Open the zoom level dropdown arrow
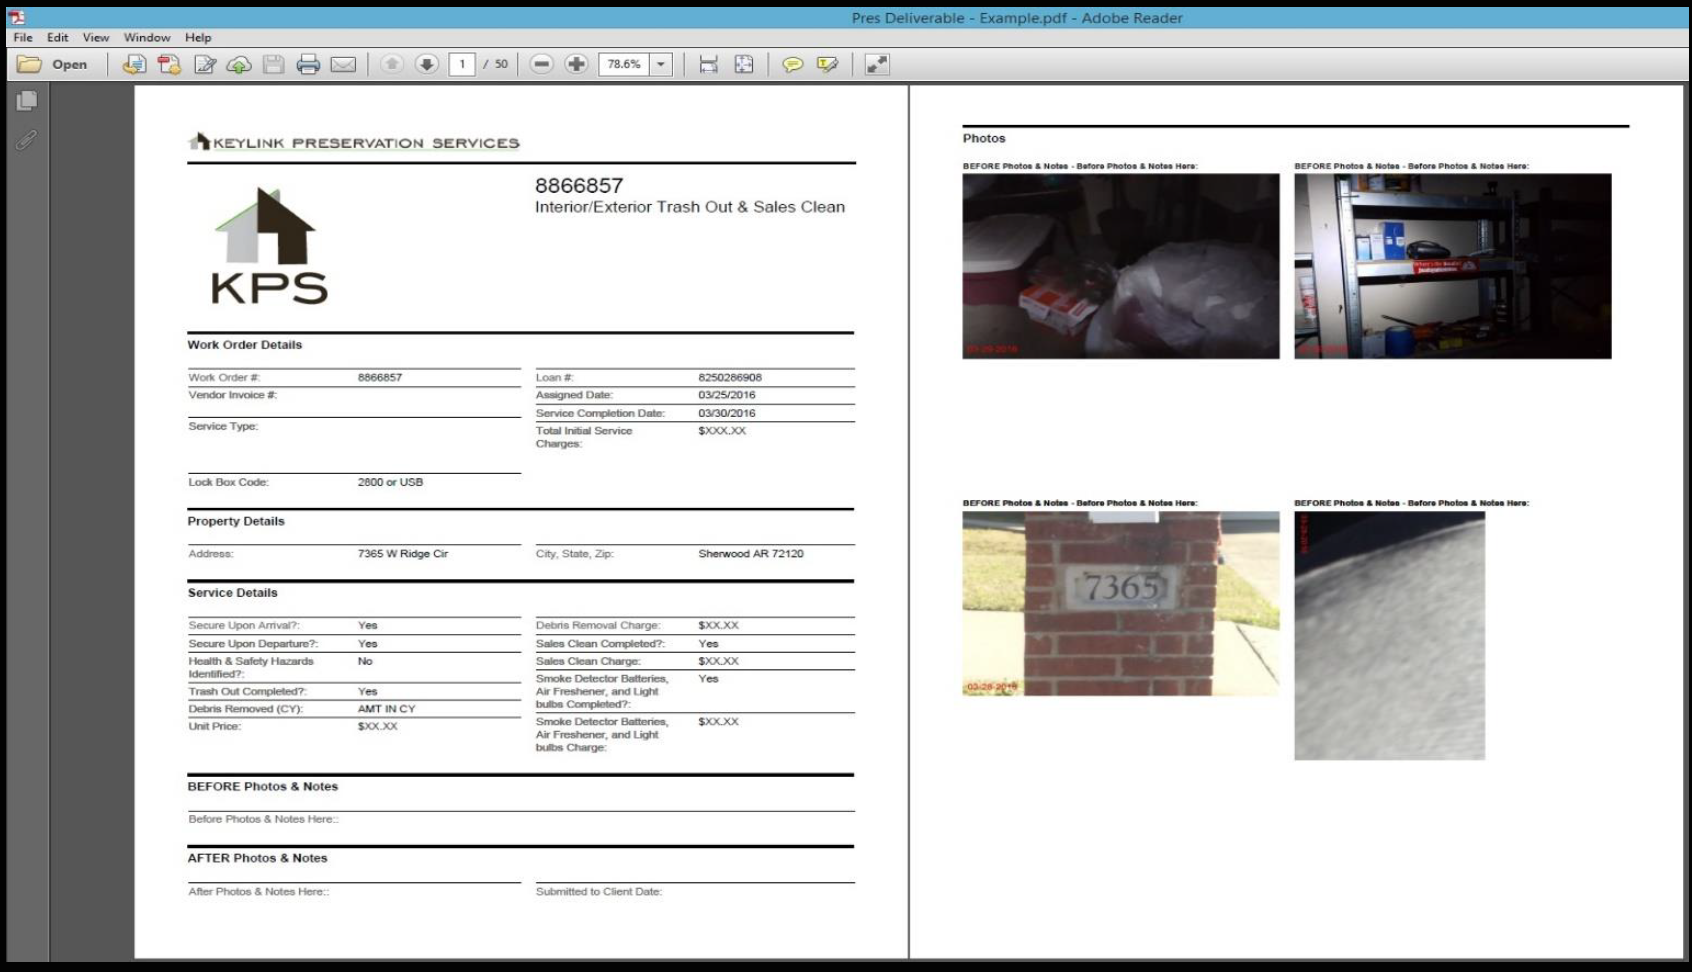The height and width of the screenshot is (972, 1692). pyautogui.click(x=661, y=64)
